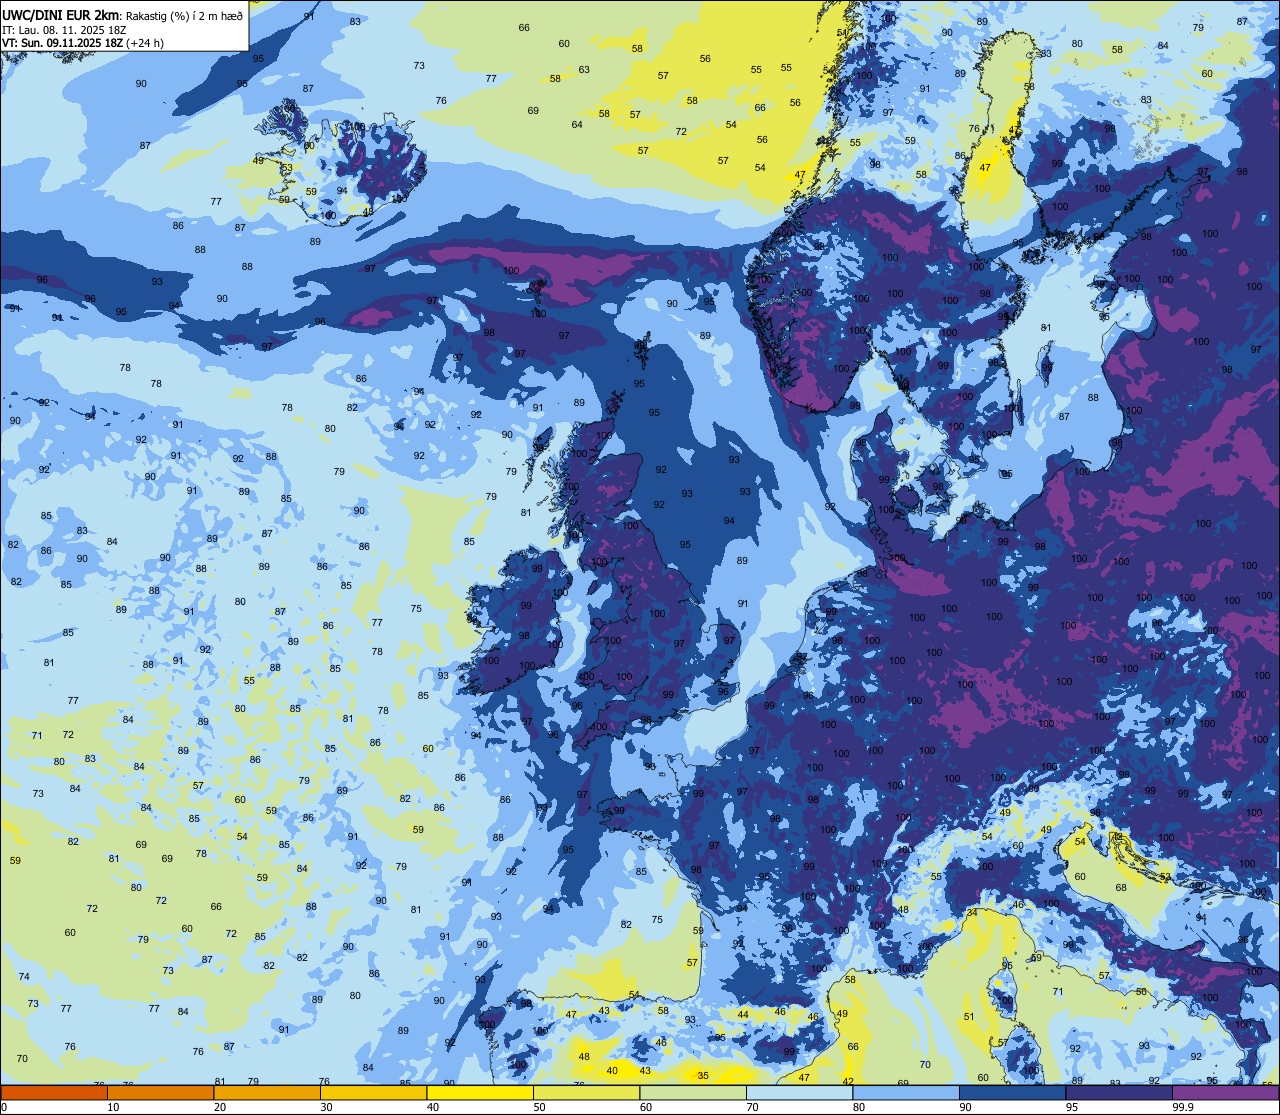Click the 'VT: Sun. 09.11.2025 18Z' line
Image resolution: width=1280 pixels, height=1115 pixels.
tap(63, 43)
